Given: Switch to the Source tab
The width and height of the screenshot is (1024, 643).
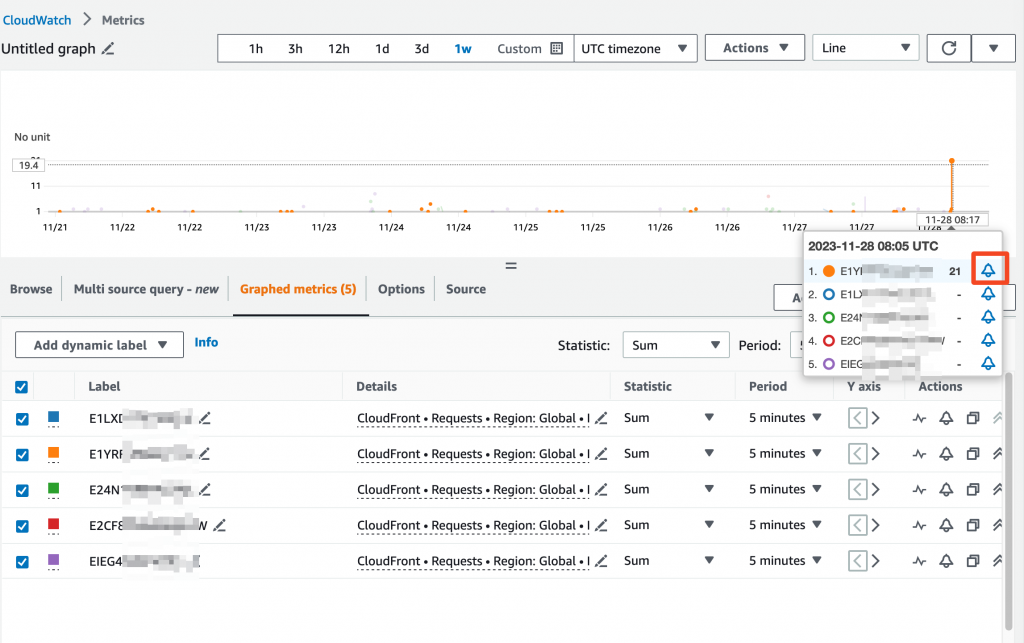Looking at the screenshot, I should point(466,289).
